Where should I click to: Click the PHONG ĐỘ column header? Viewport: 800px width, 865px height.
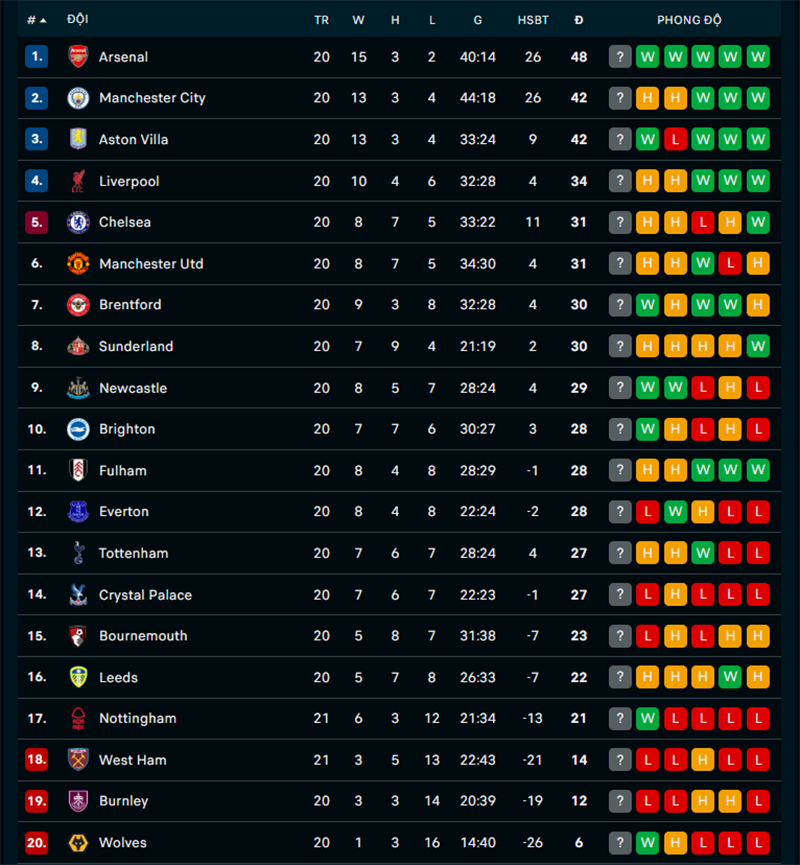pos(689,20)
